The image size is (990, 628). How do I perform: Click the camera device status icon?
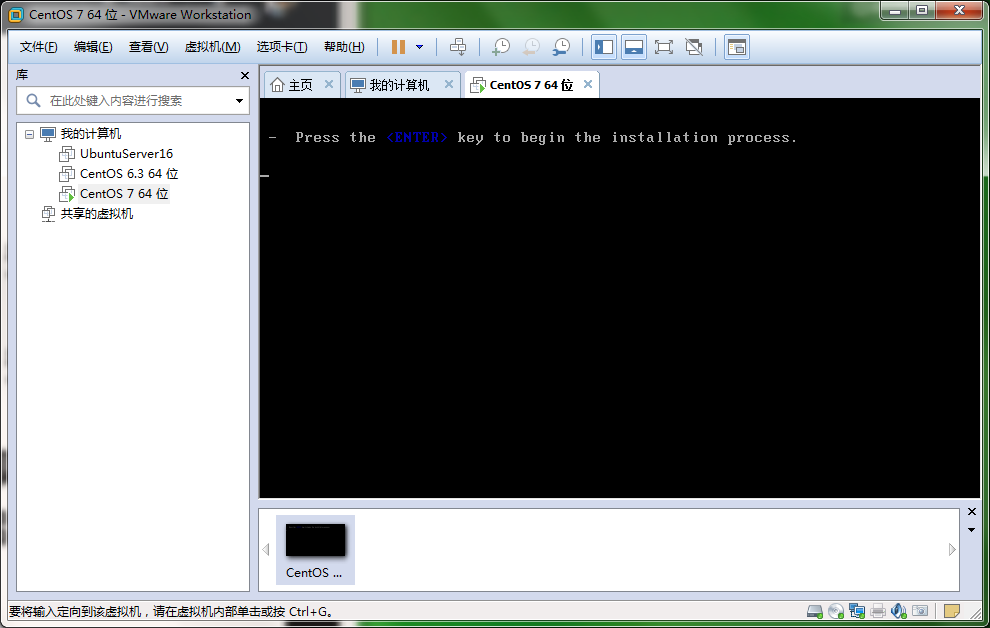click(921, 611)
